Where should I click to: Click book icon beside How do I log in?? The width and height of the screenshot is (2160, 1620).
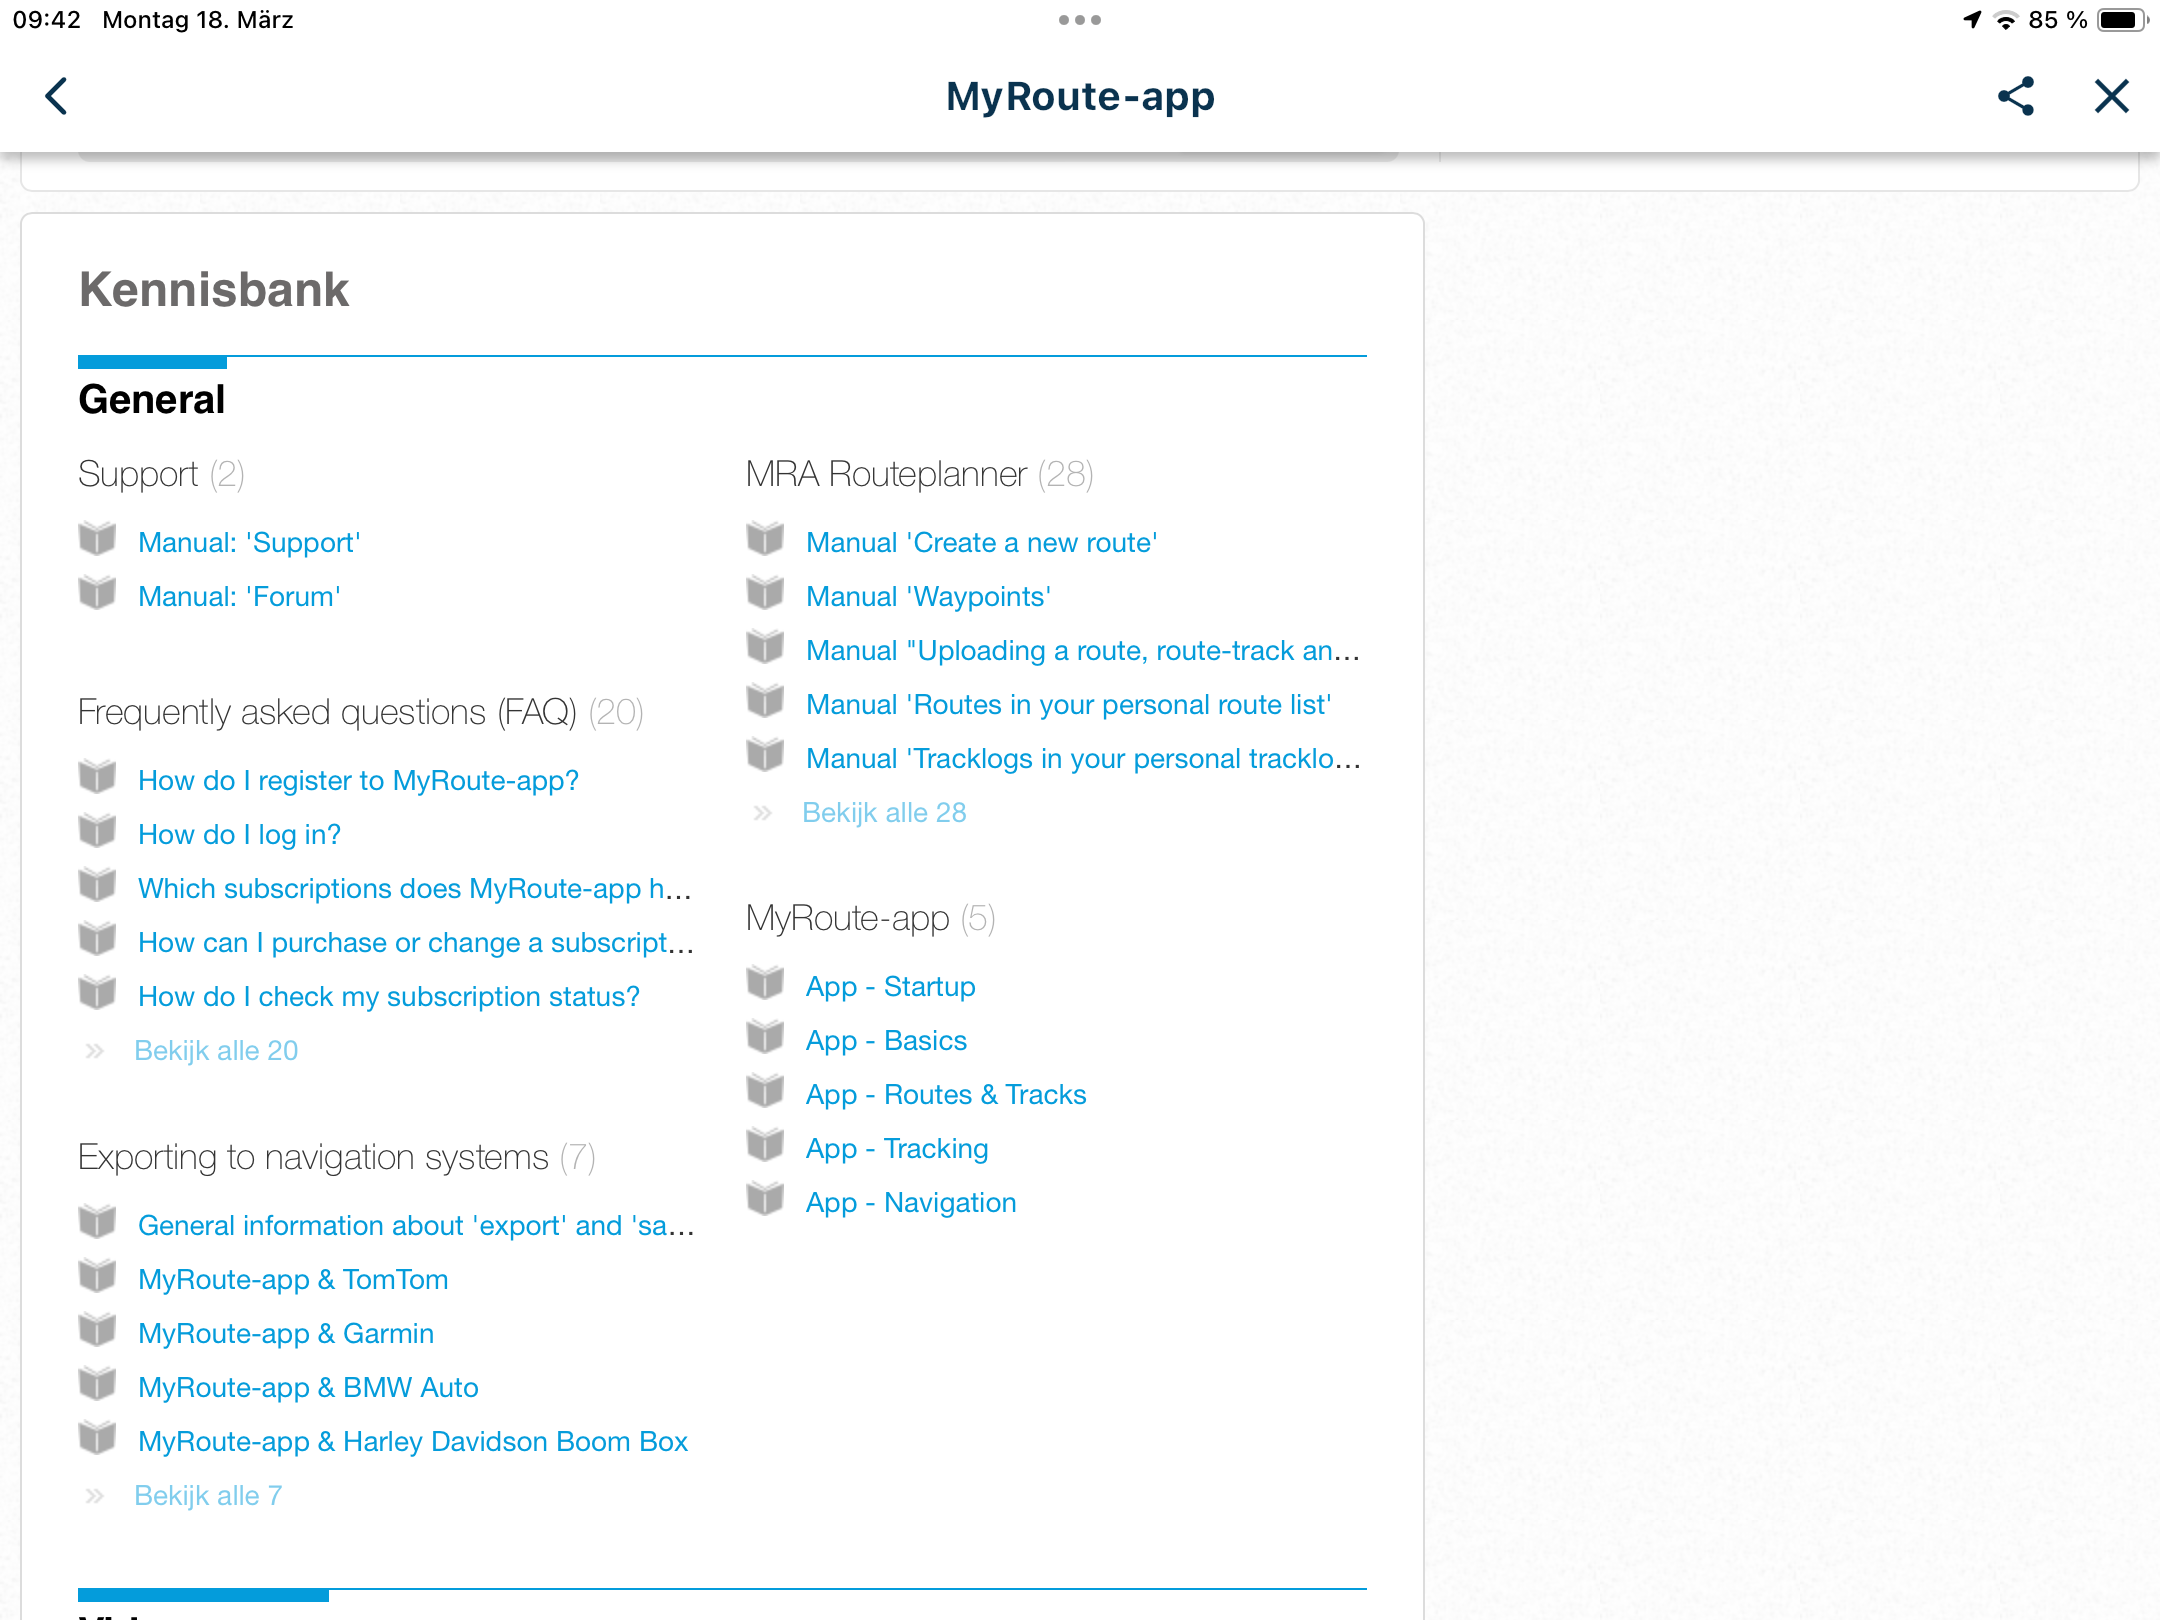[97, 831]
